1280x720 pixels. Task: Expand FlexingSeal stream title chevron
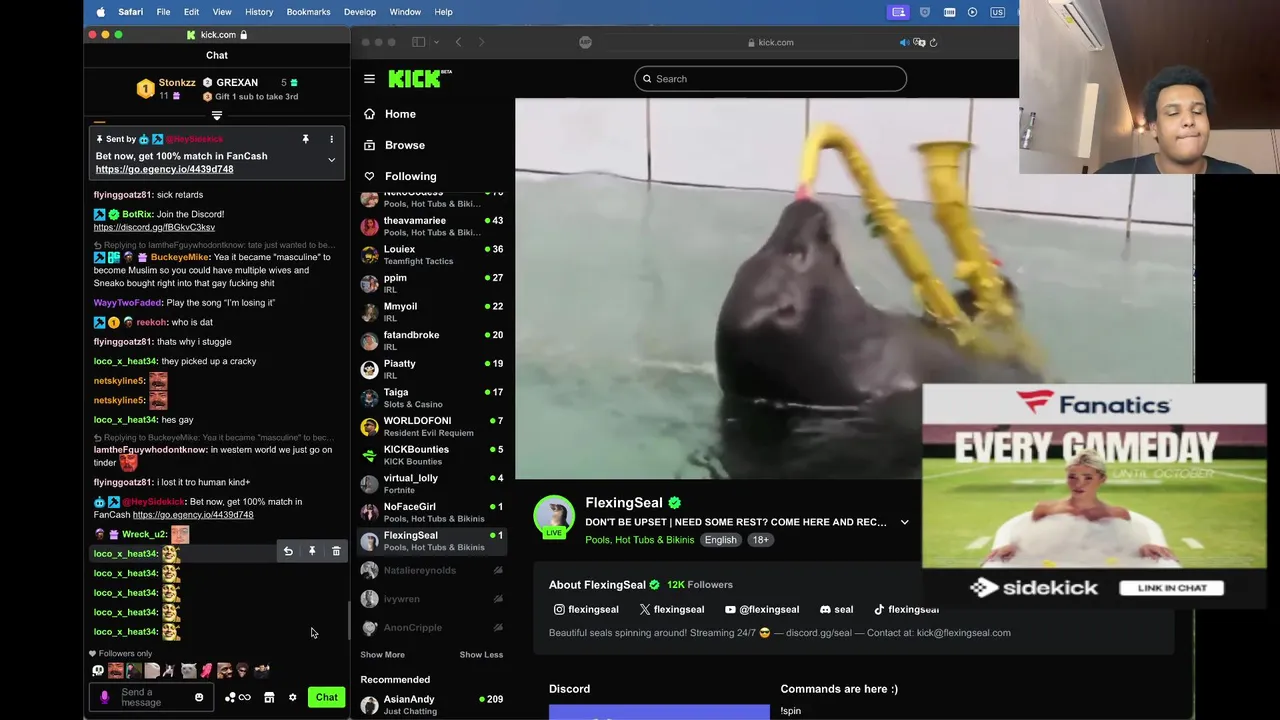904,522
